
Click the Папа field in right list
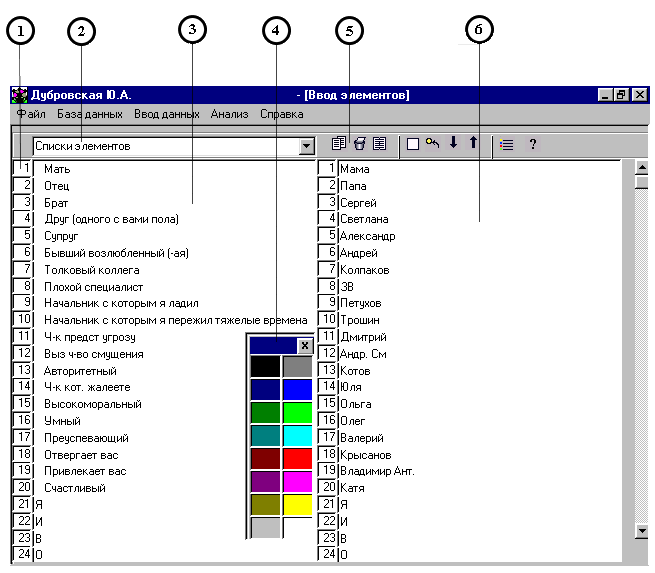(x=480, y=186)
